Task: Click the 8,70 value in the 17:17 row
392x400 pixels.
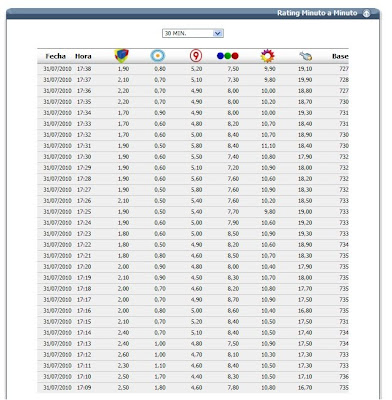Action: pos(233,300)
